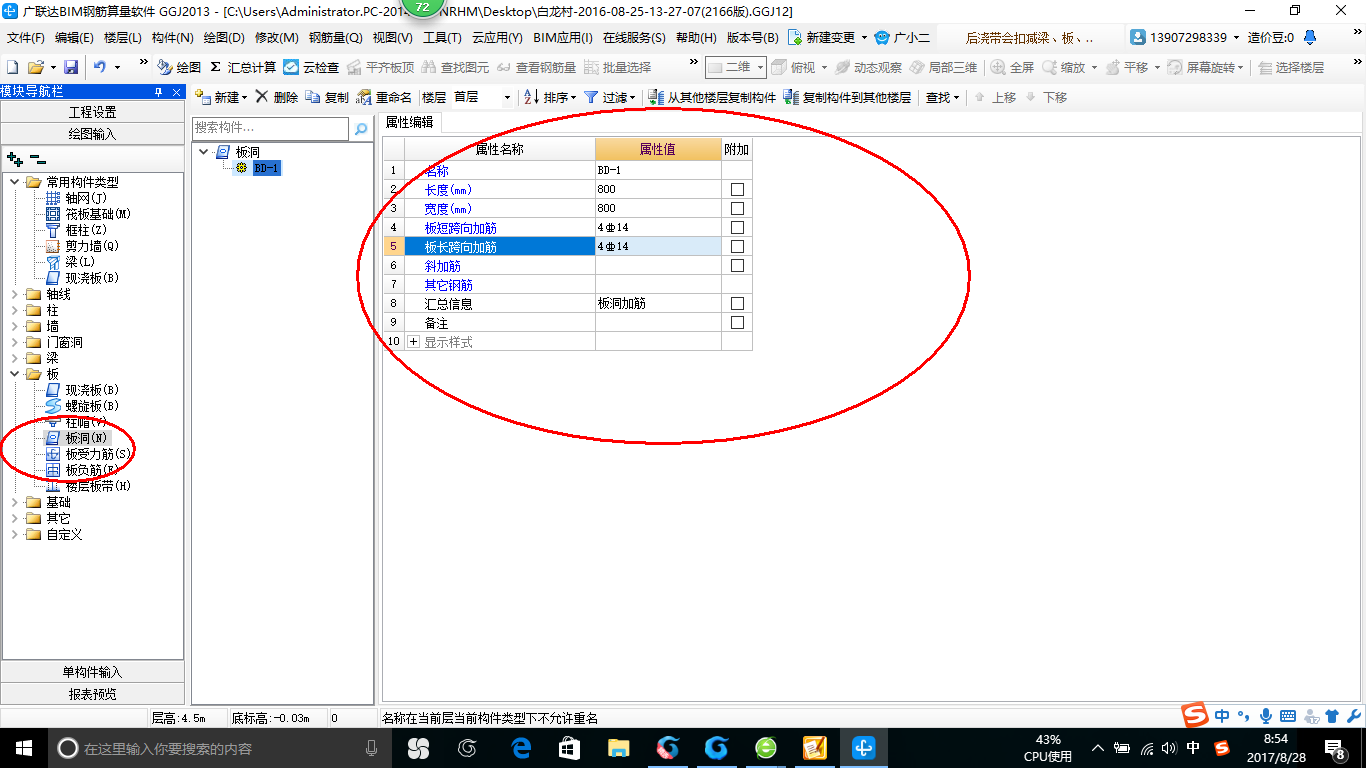
Task: Collapse all tree nodes with the minus icon
Action: 37,158
